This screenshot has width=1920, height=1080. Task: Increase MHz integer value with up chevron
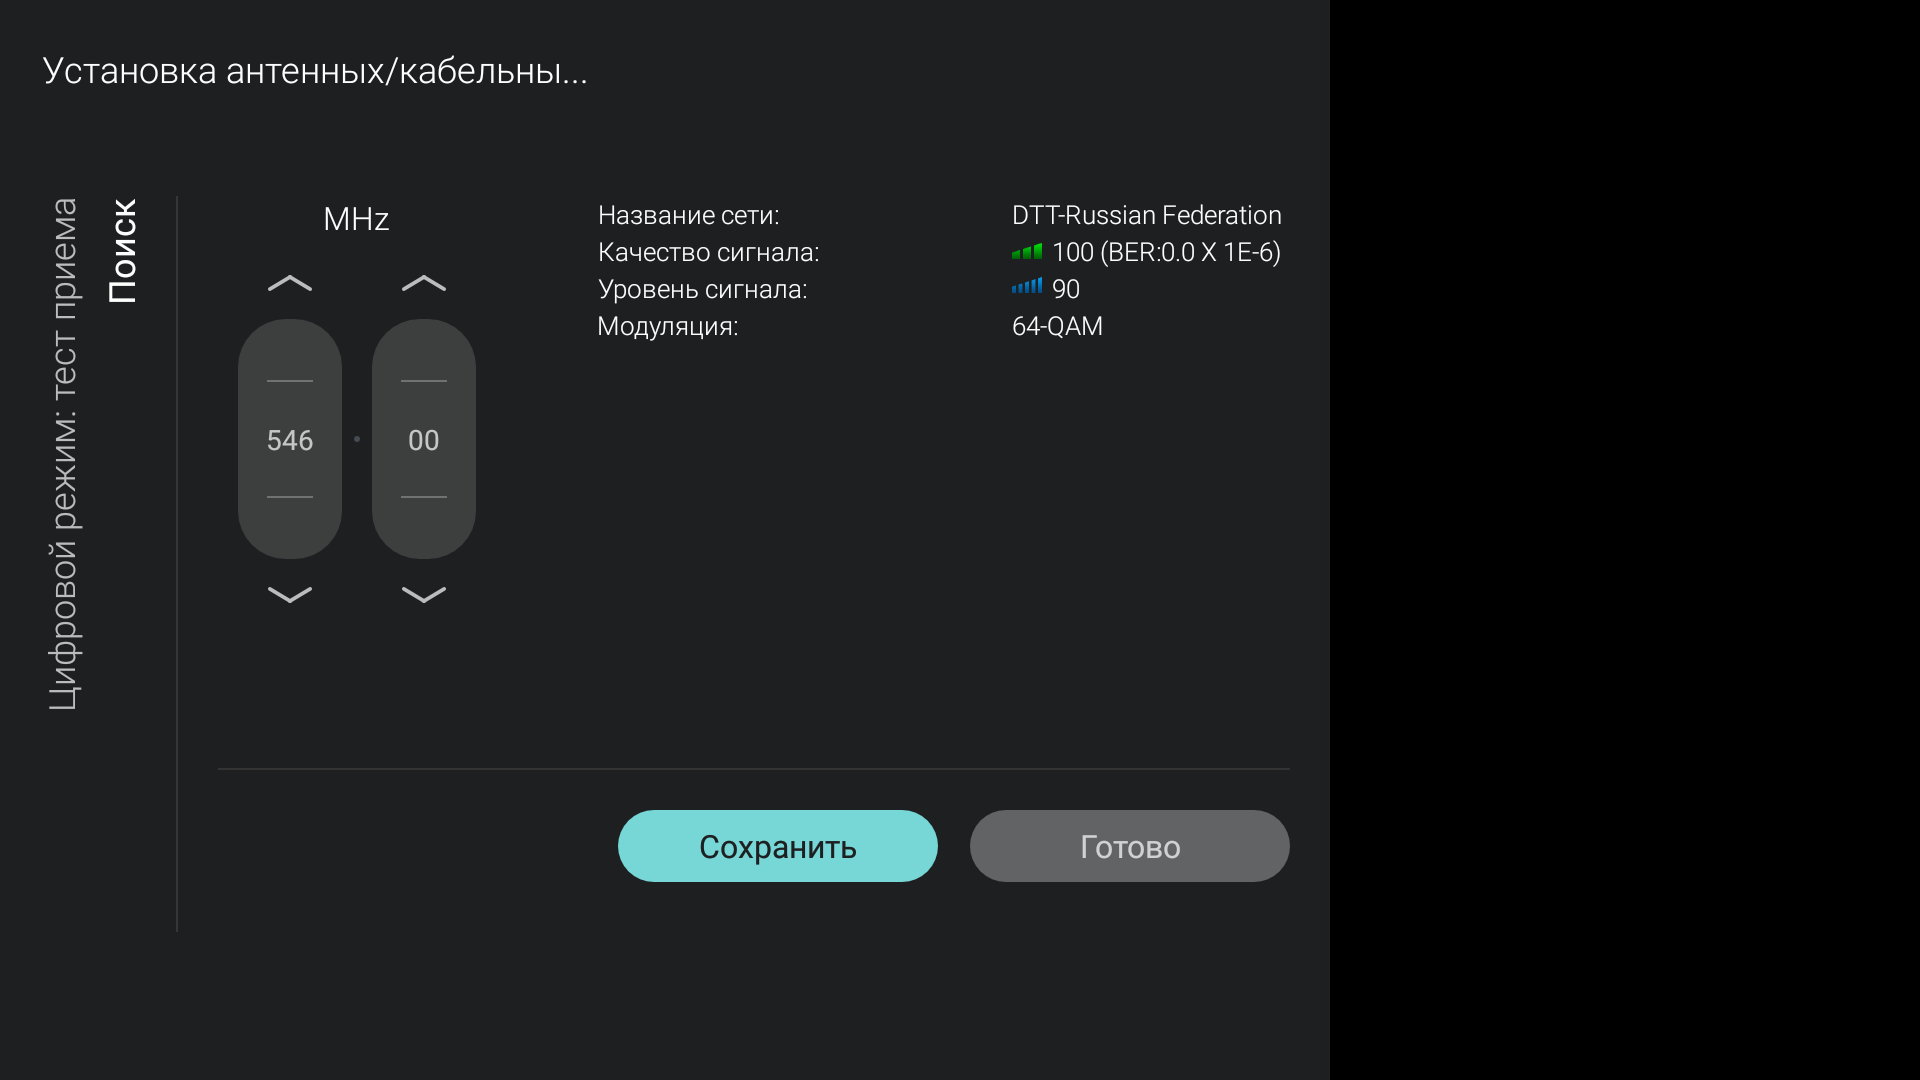click(x=290, y=284)
